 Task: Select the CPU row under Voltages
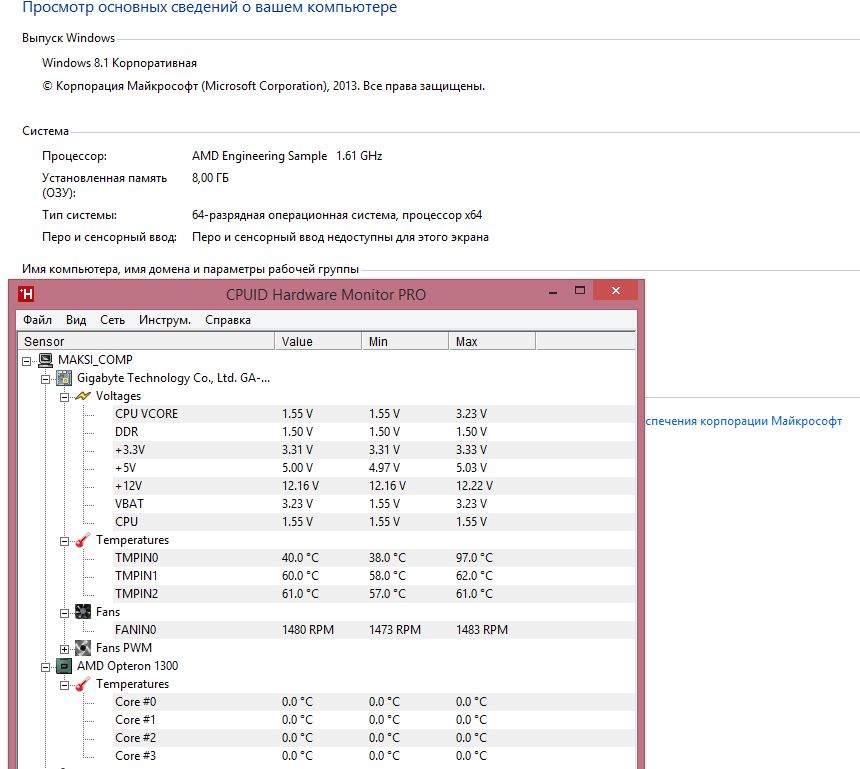[374, 522]
